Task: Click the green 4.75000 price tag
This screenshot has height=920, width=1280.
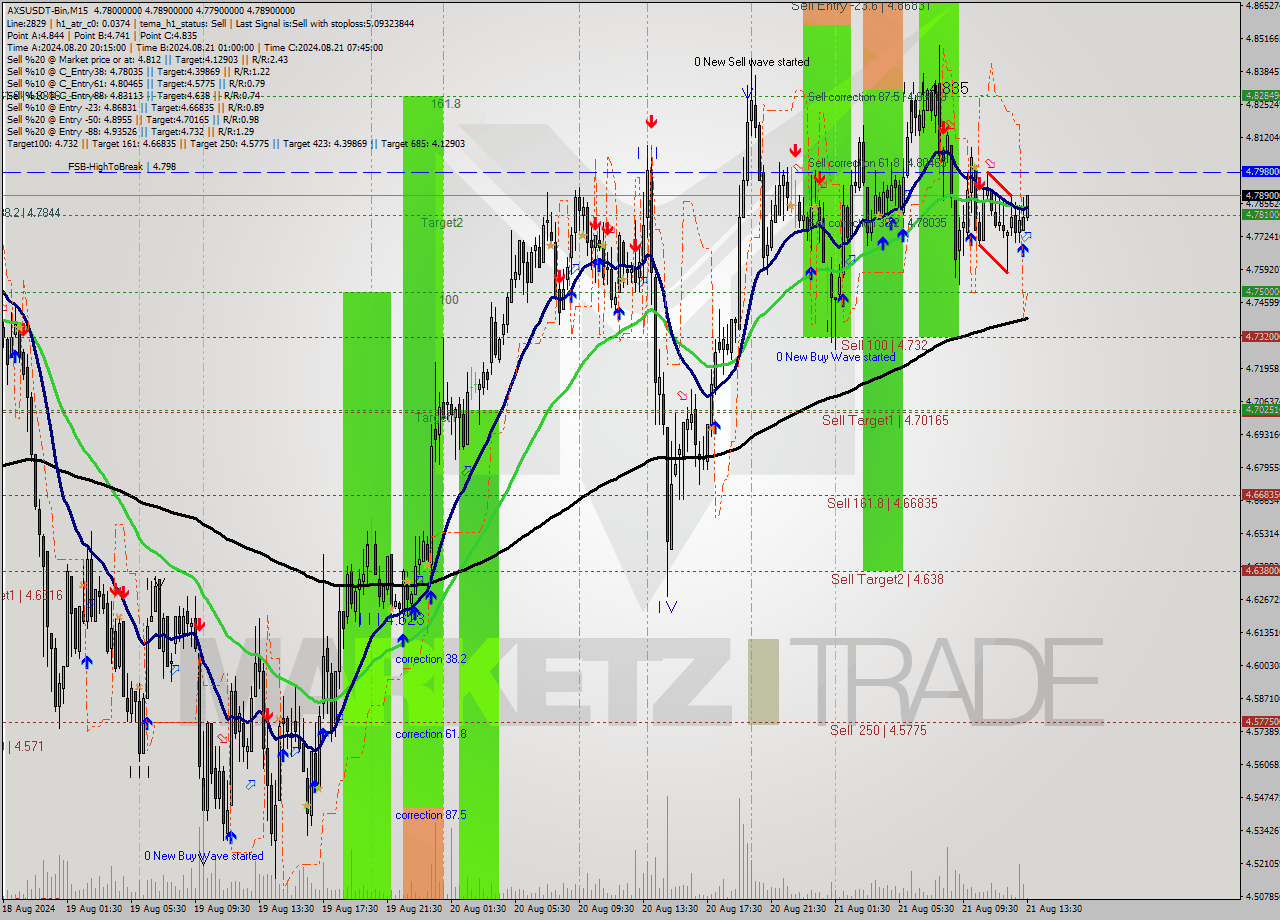Action: 1260,292
